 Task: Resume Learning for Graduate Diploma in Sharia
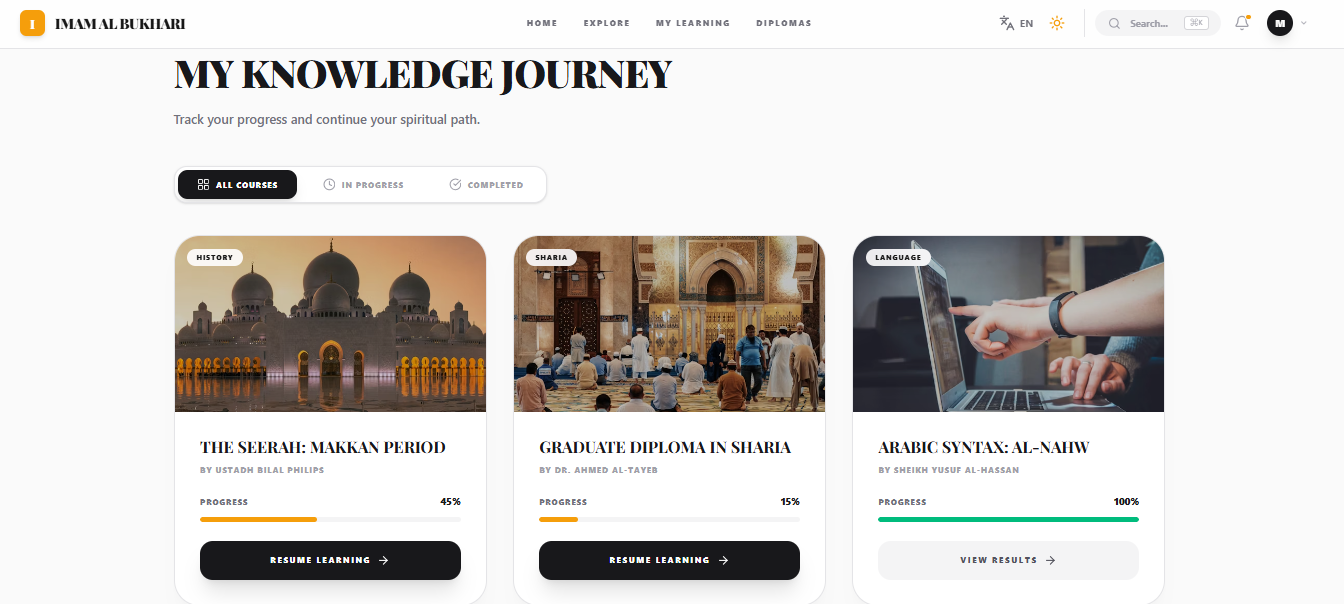point(669,560)
